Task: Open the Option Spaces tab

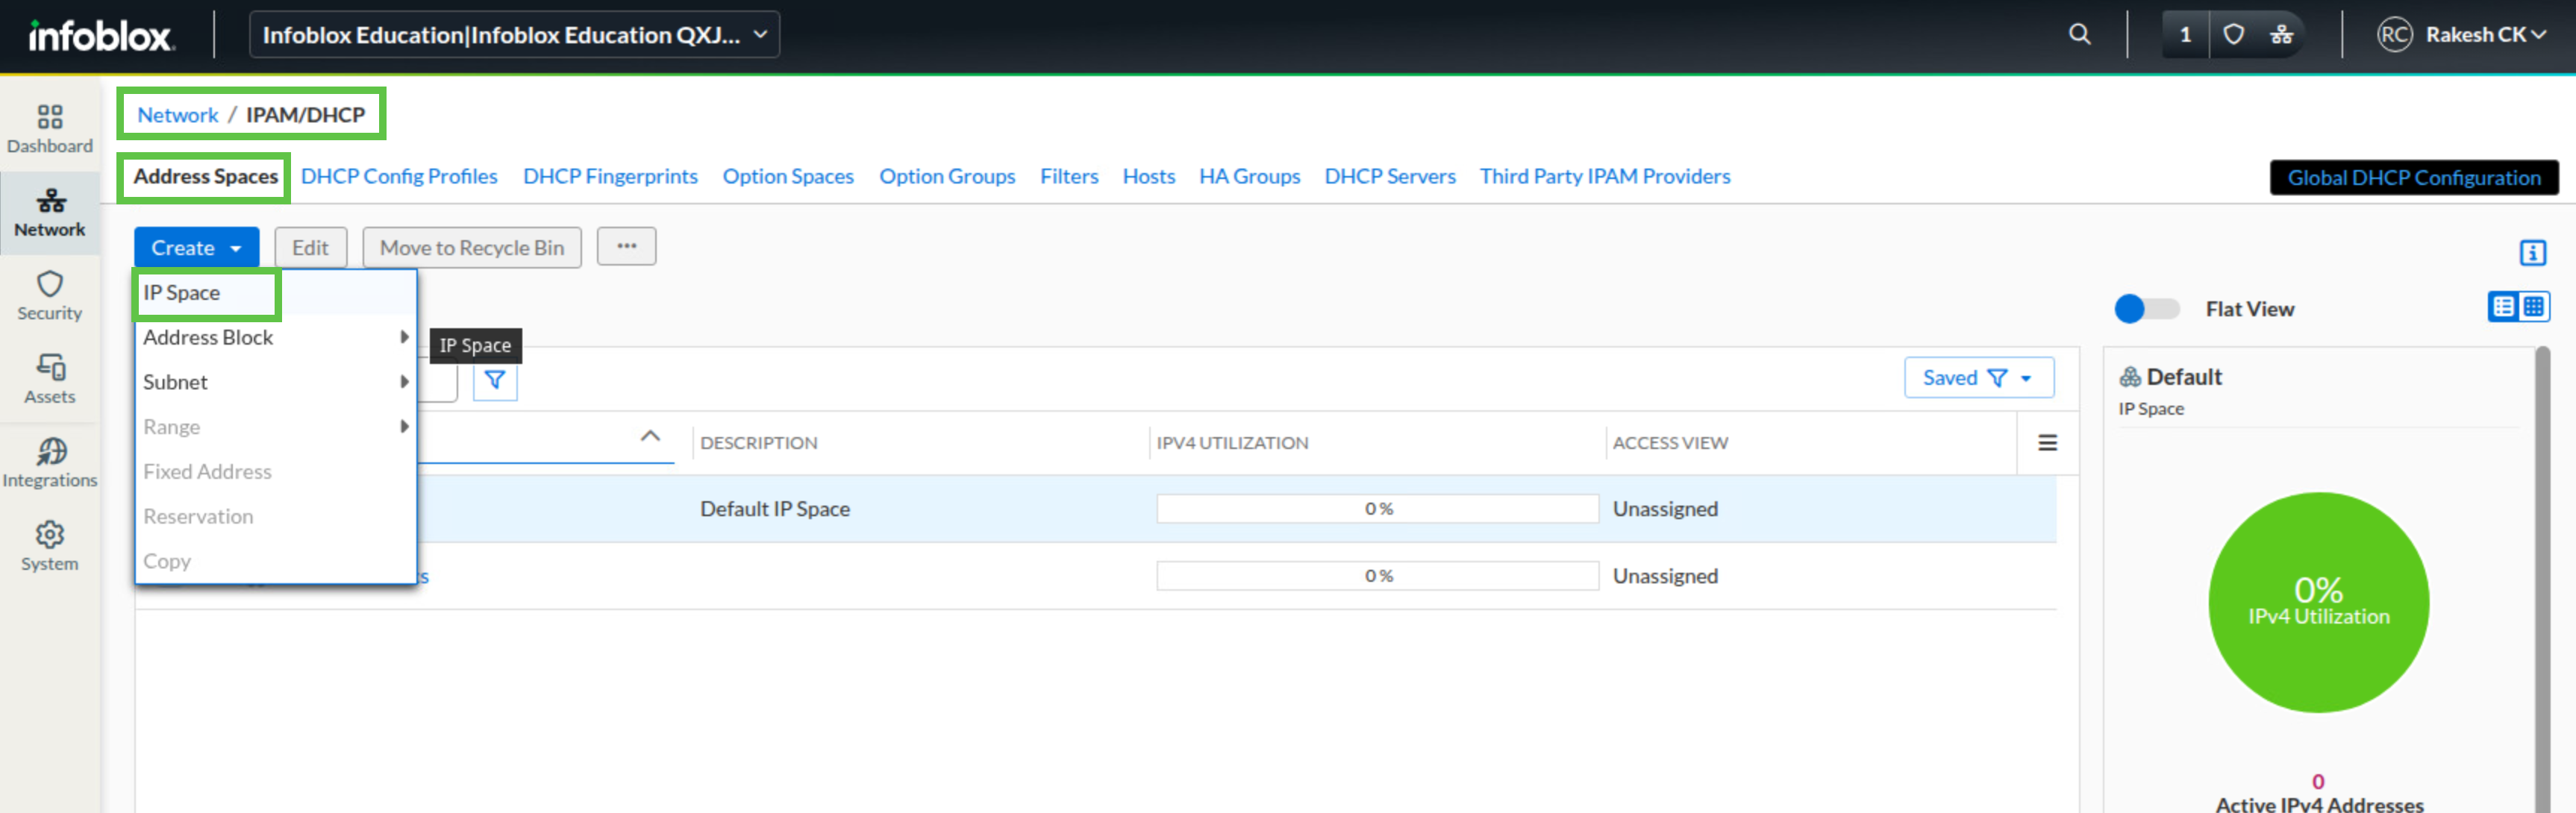Action: (x=788, y=177)
